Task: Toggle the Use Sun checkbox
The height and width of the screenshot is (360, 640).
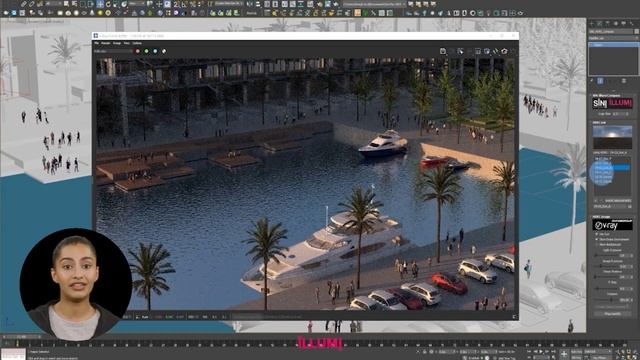Action: tap(597, 234)
